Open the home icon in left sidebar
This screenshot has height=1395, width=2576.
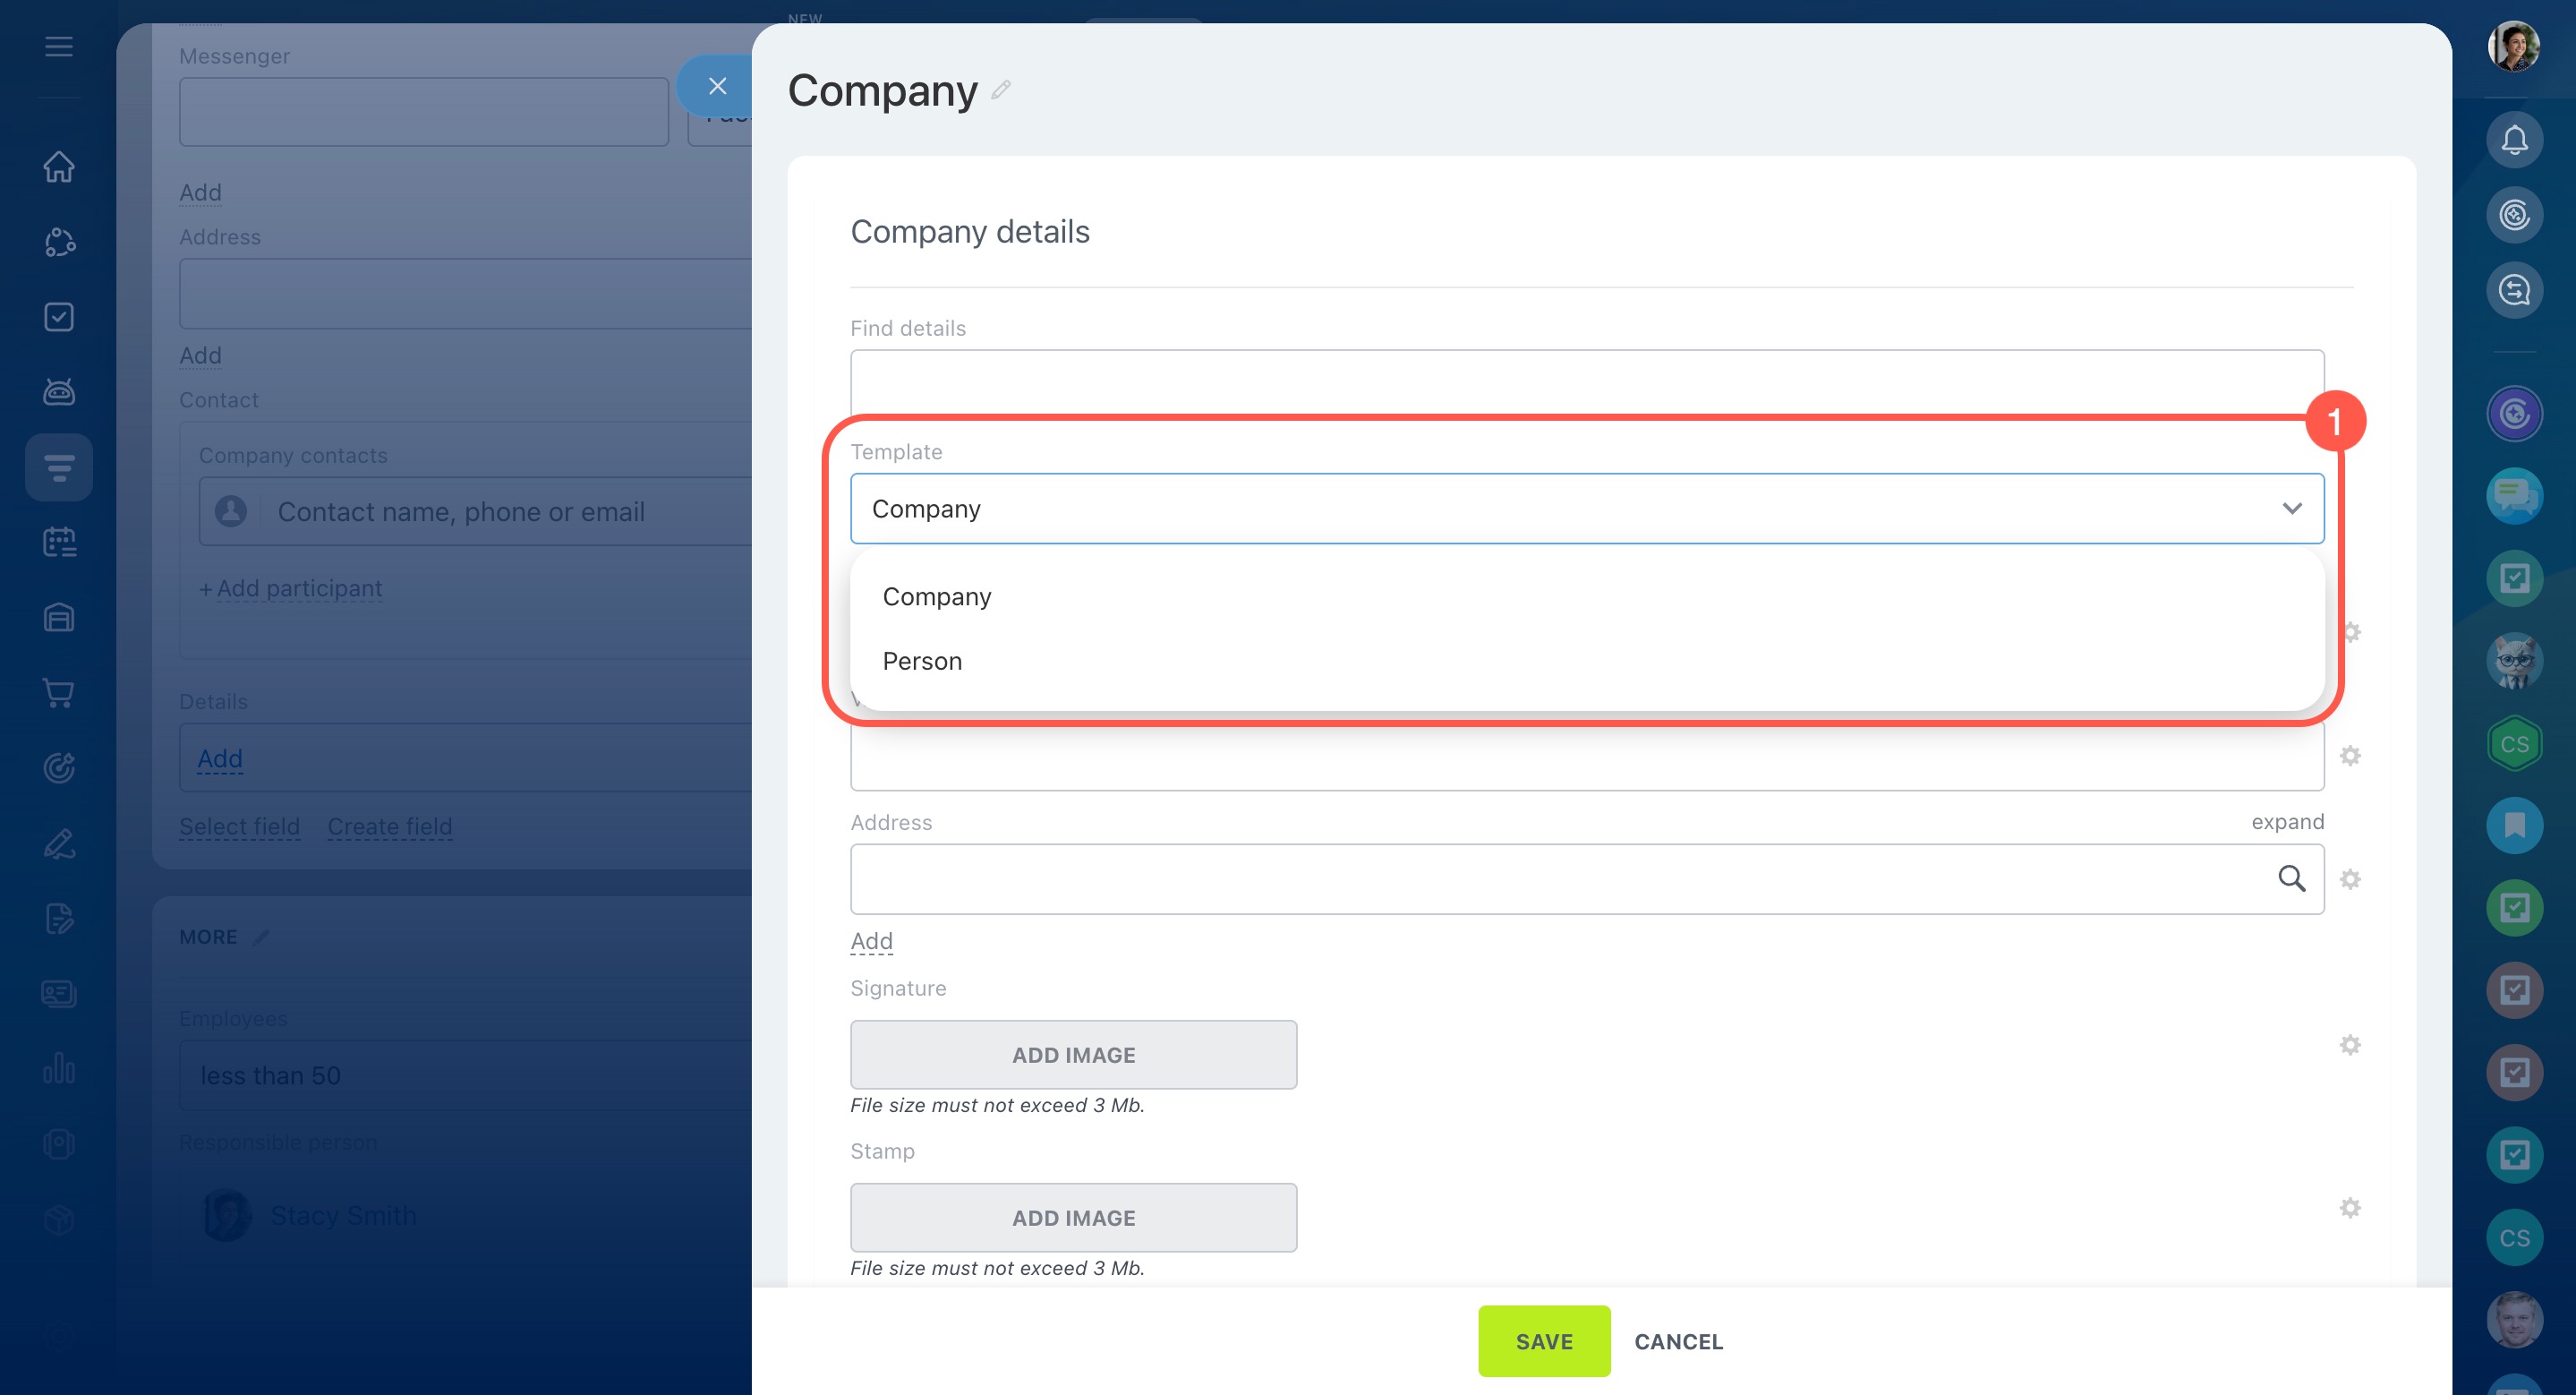(59, 166)
